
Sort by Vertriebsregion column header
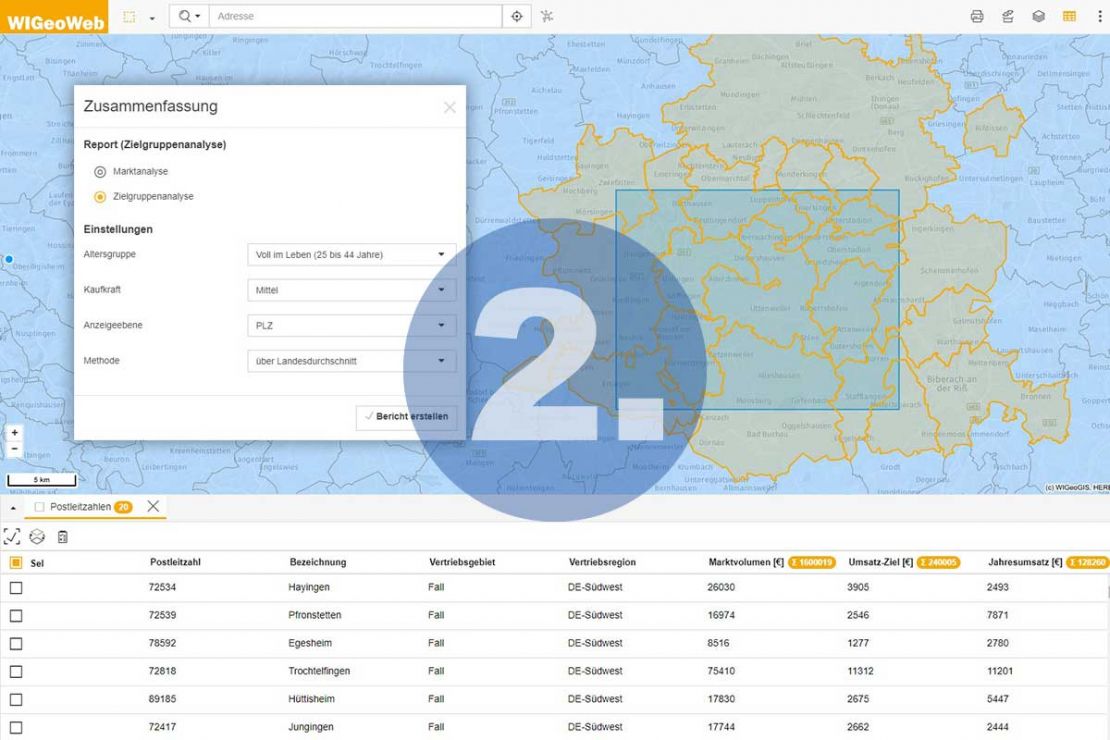(602, 562)
